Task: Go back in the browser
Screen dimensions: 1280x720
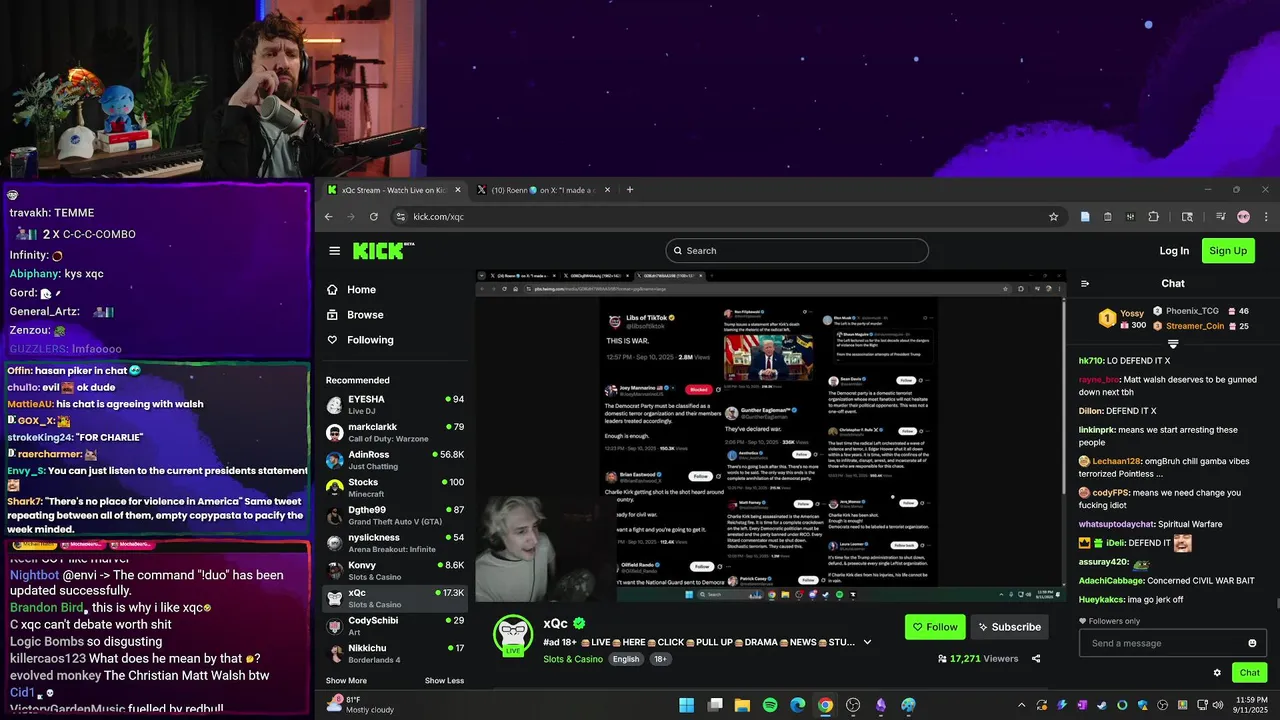Action: coord(328,217)
